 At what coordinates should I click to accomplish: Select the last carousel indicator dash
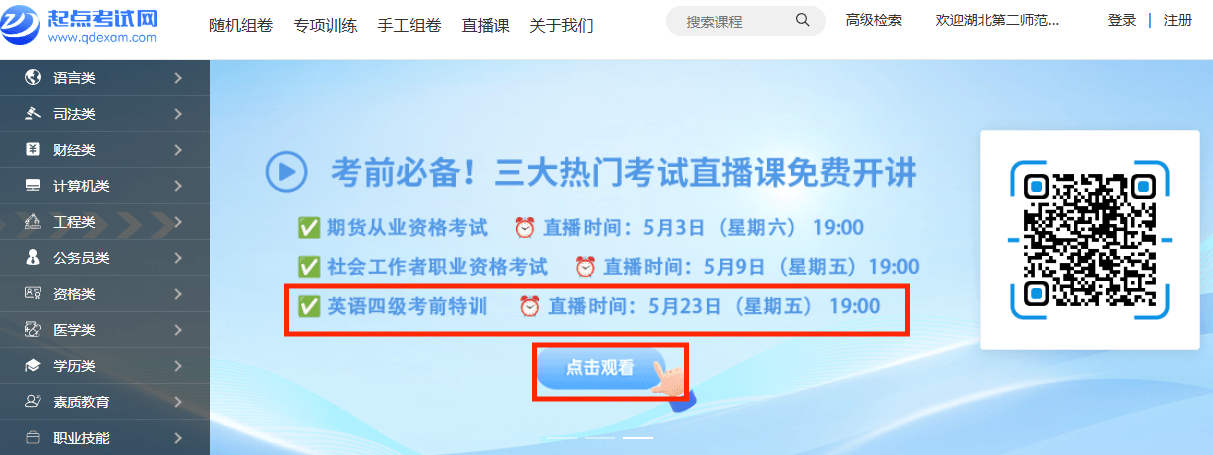638,438
